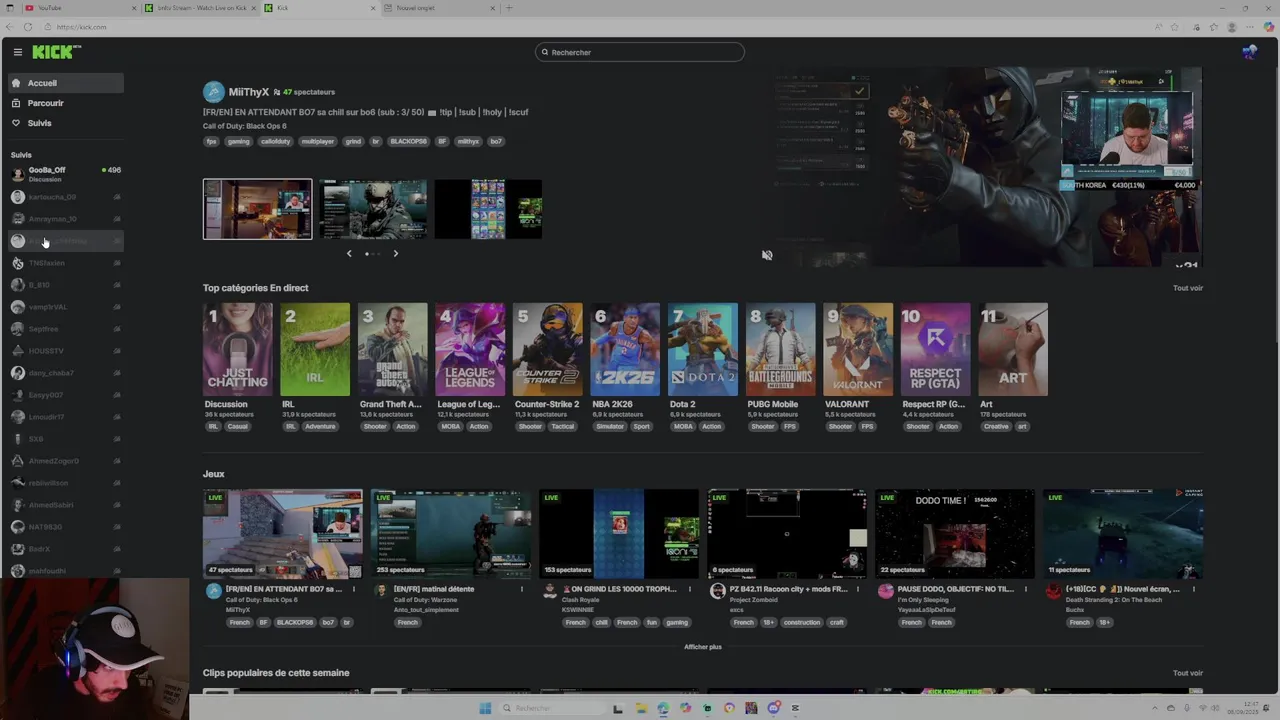Open YayaaaLaSlpDeTeuf streamer avatar
The image size is (1280, 720).
coord(885,591)
